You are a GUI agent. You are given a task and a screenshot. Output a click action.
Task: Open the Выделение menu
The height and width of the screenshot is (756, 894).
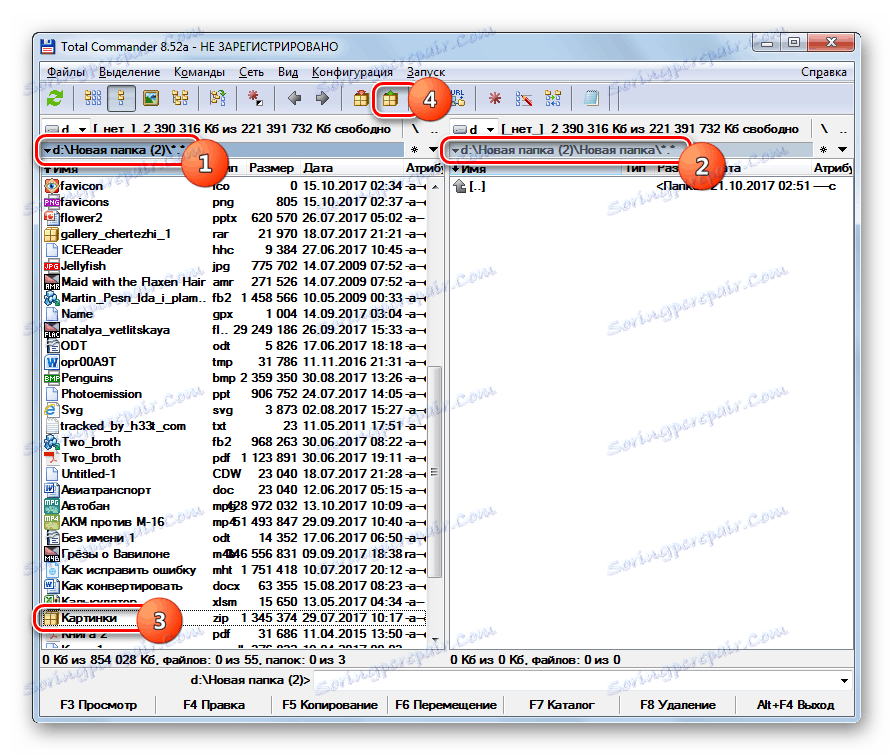click(129, 72)
